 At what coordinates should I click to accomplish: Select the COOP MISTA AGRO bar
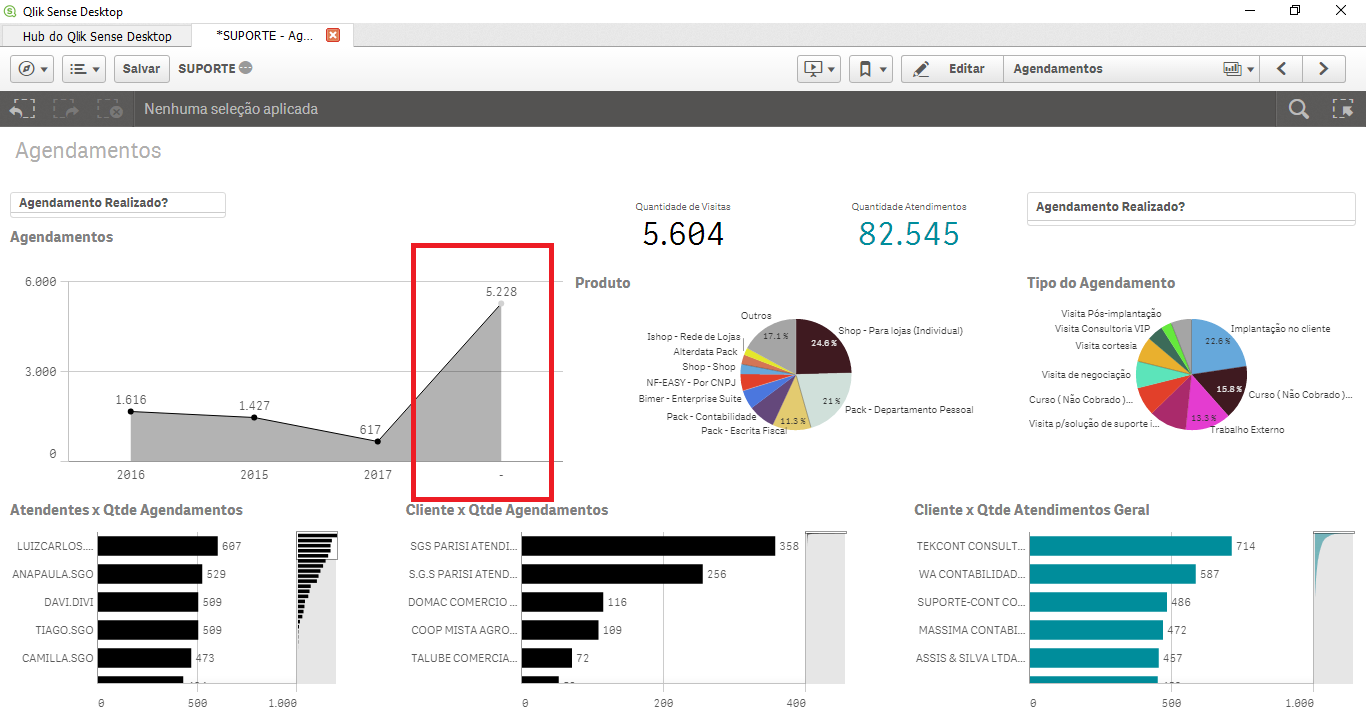tap(560, 630)
